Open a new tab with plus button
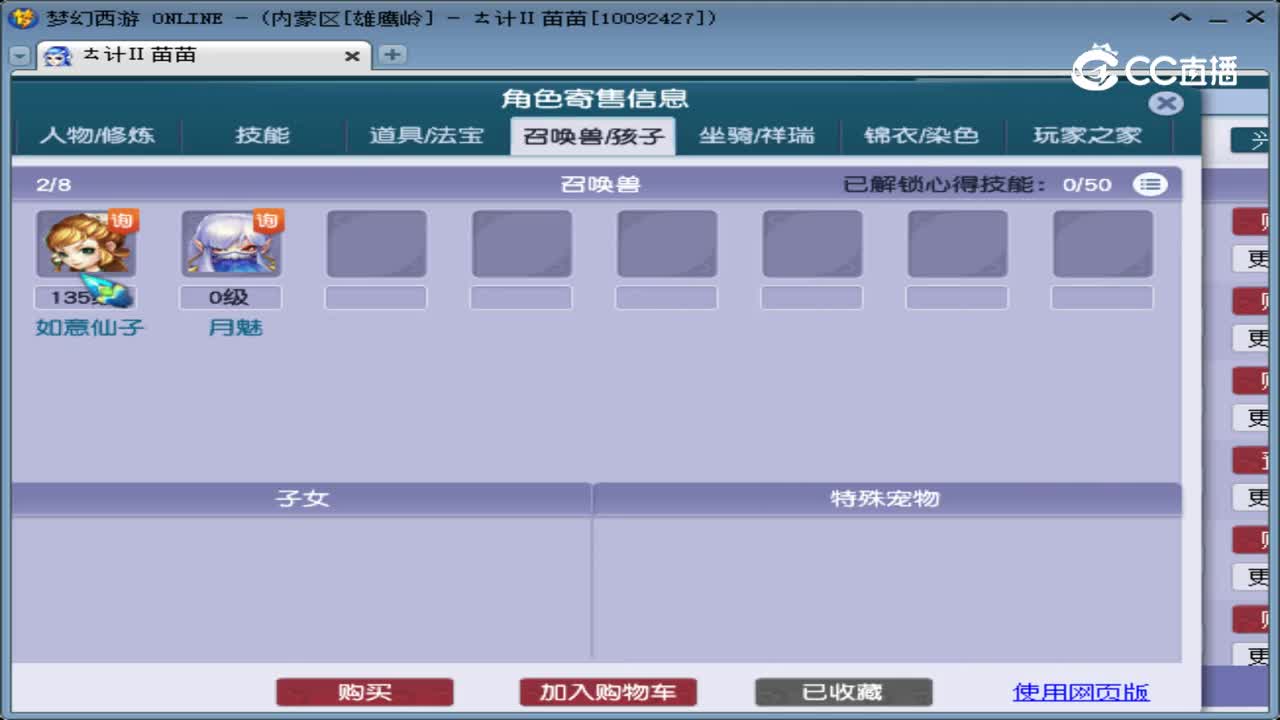The image size is (1280, 720). [392, 55]
